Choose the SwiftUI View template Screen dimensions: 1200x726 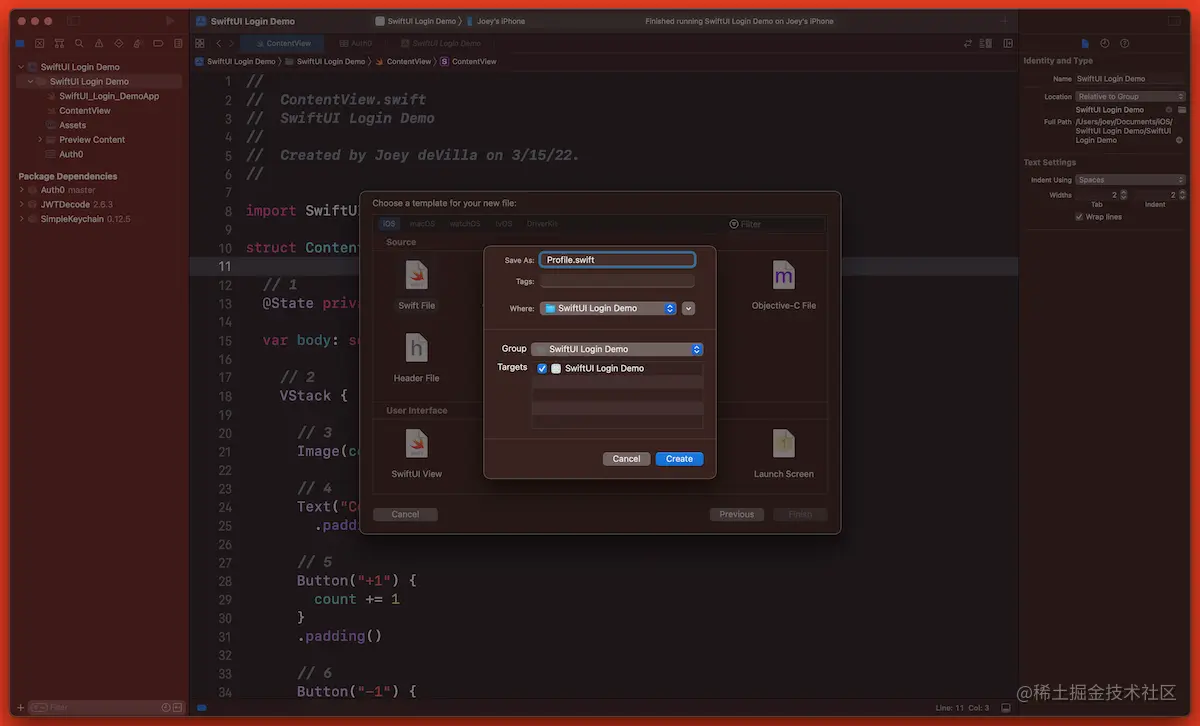pyautogui.click(x=416, y=445)
